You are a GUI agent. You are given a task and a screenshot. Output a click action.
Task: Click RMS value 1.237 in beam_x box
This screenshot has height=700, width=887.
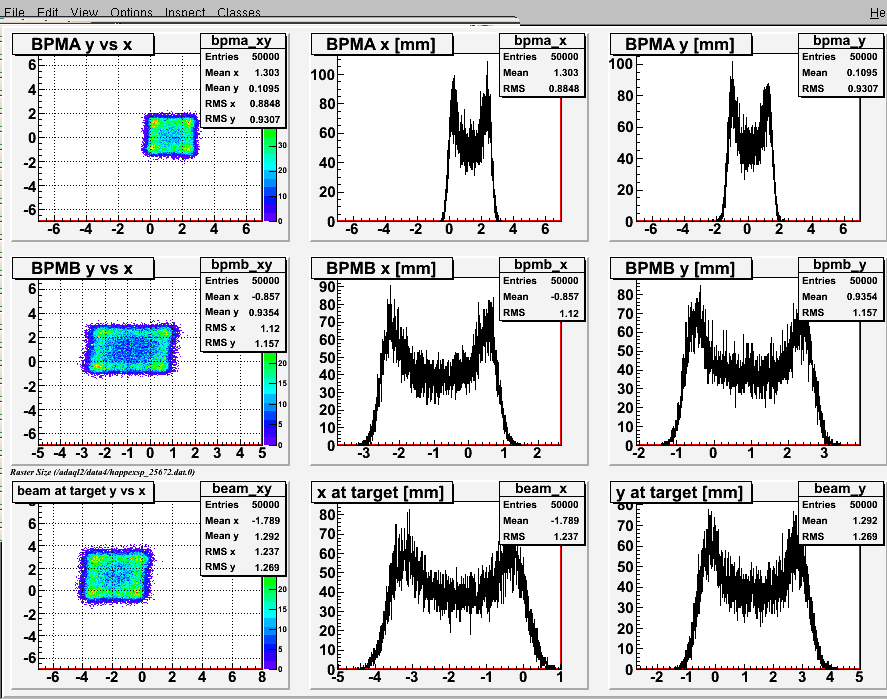pyautogui.click(x=566, y=536)
